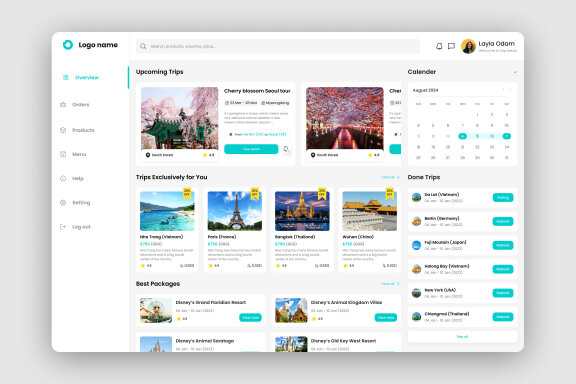Click the location pin on first South Korea card
The height and width of the screenshot is (384, 576).
[148, 155]
